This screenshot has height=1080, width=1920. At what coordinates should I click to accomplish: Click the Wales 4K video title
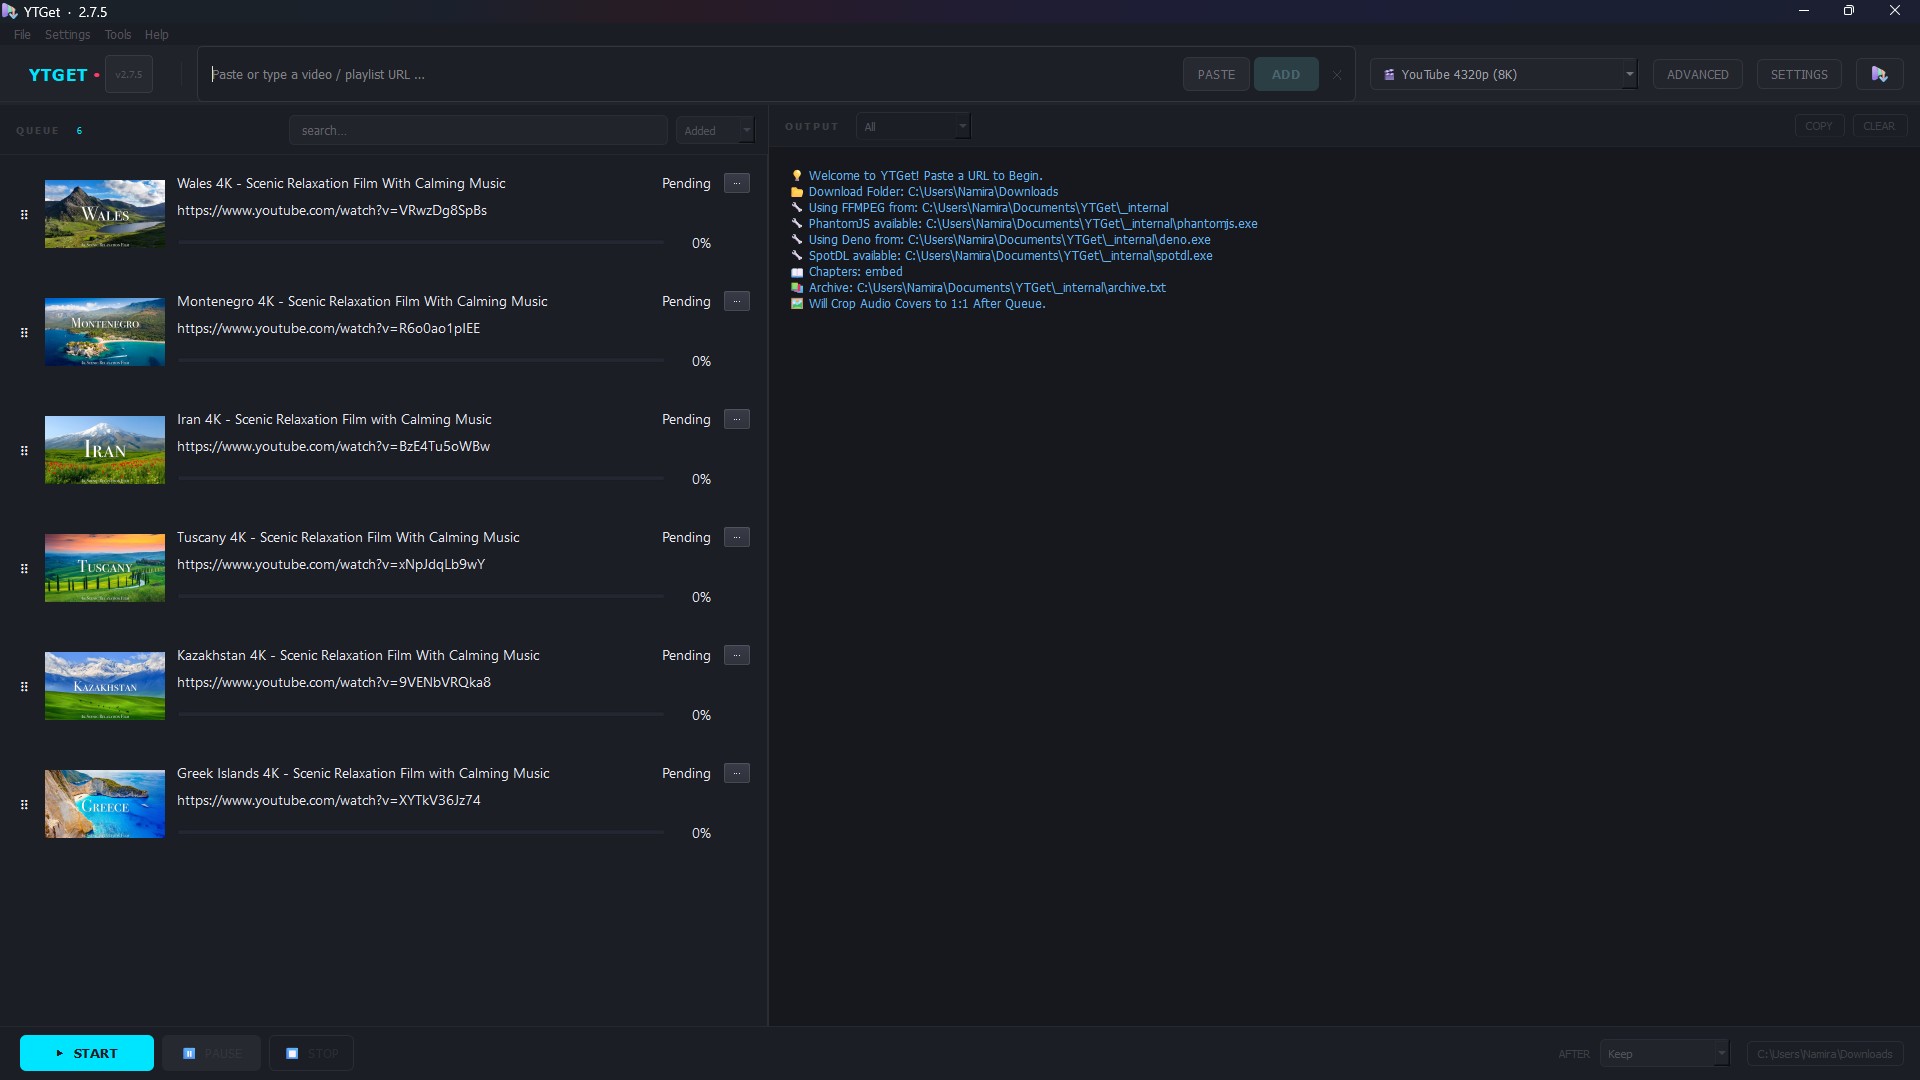(x=341, y=183)
